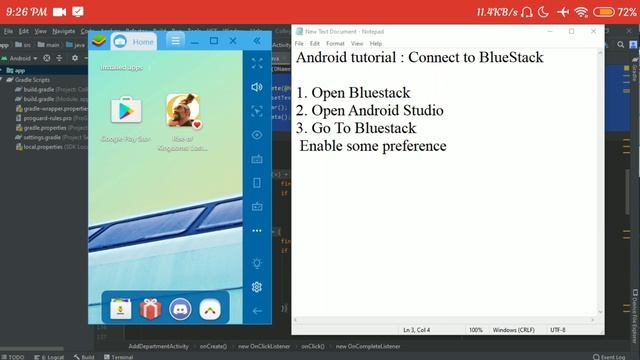Screen dimensions: 640x360
Task: Click the '100%' zoom status in Notepad
Action: (x=476, y=330)
